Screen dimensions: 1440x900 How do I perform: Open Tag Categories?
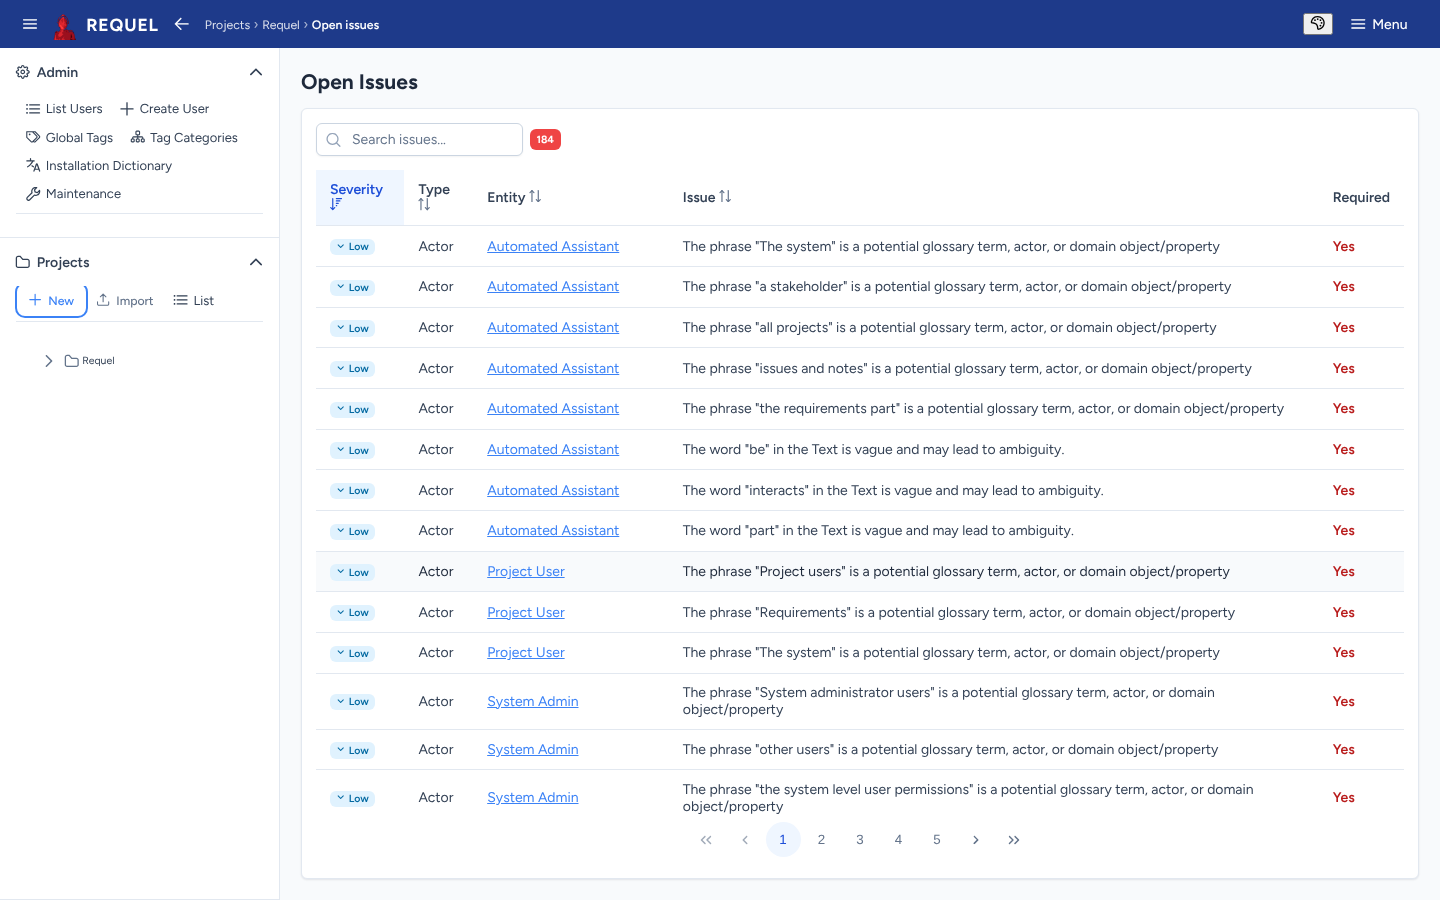pos(184,137)
